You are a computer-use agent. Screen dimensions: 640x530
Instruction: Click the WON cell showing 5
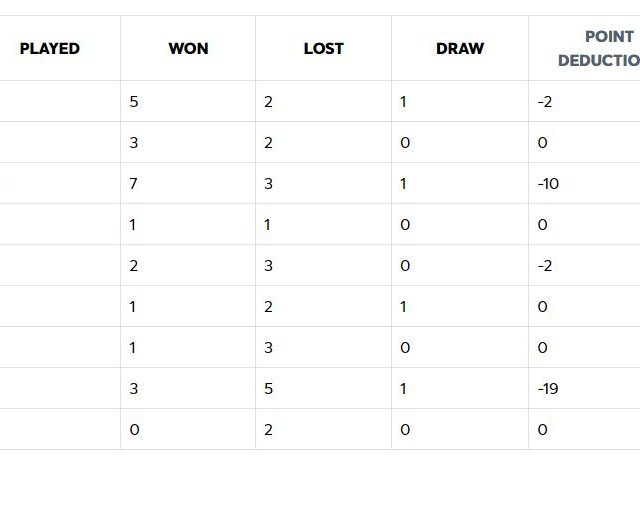pyautogui.click(x=134, y=102)
